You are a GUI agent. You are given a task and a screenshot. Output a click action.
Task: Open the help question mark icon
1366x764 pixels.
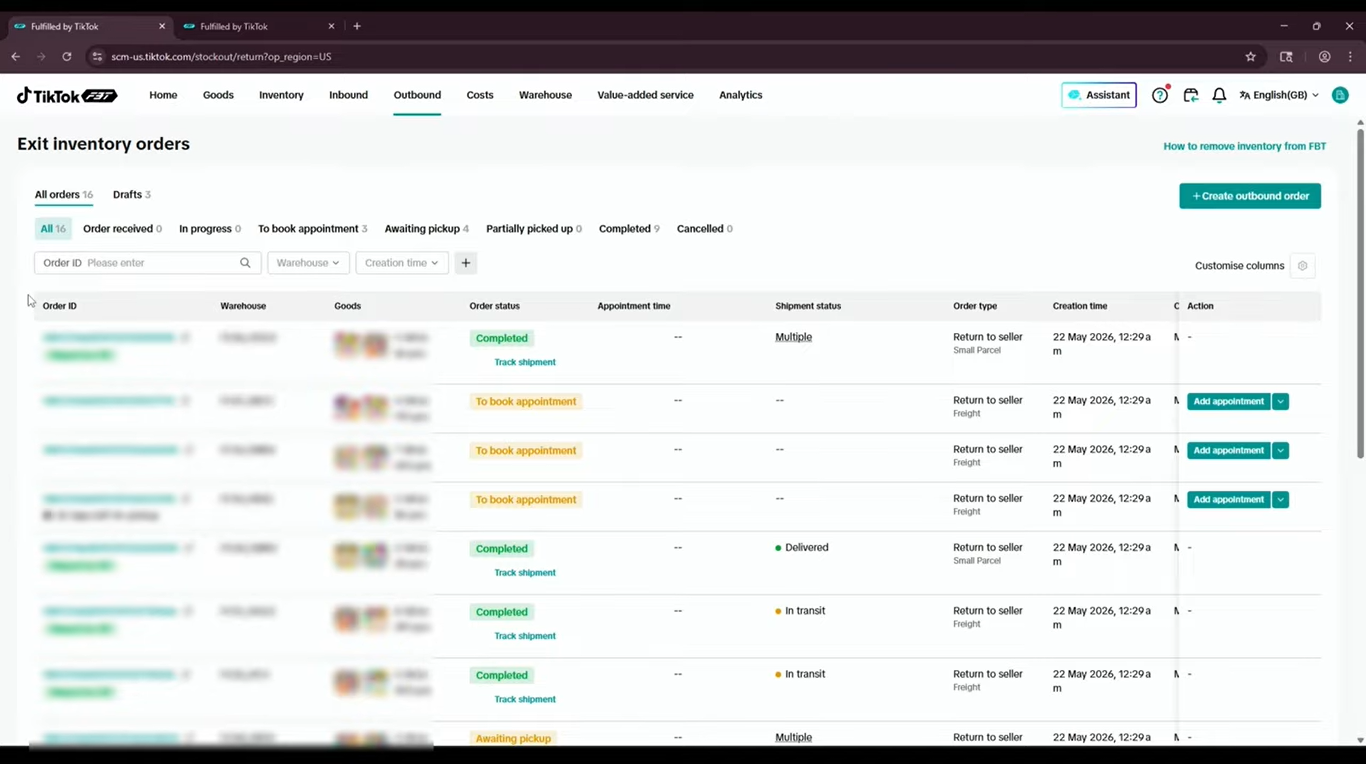tap(1160, 95)
